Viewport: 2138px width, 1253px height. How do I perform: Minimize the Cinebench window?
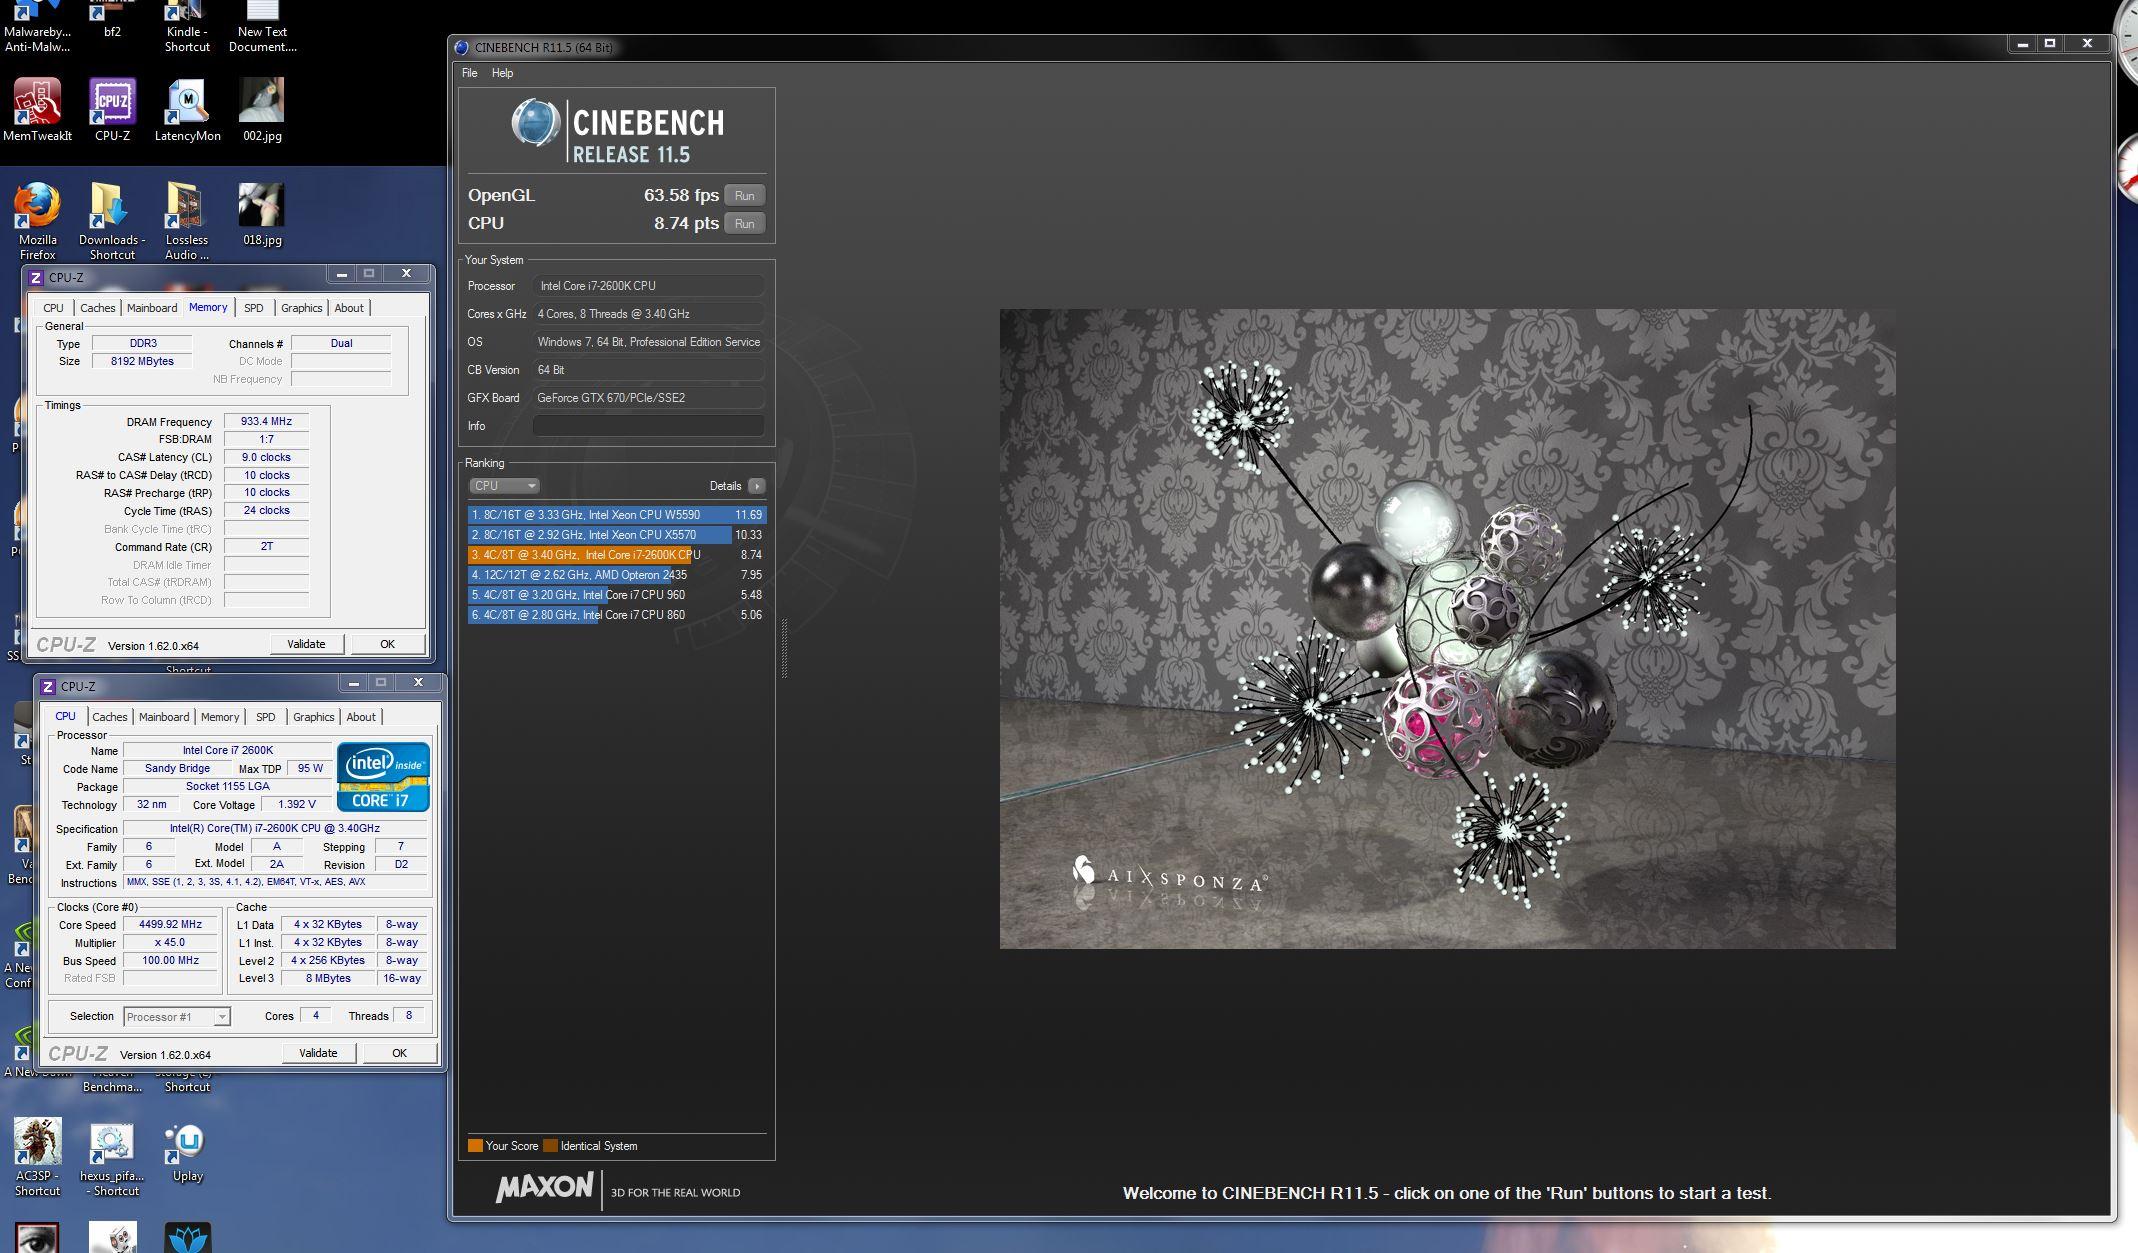tap(2022, 44)
